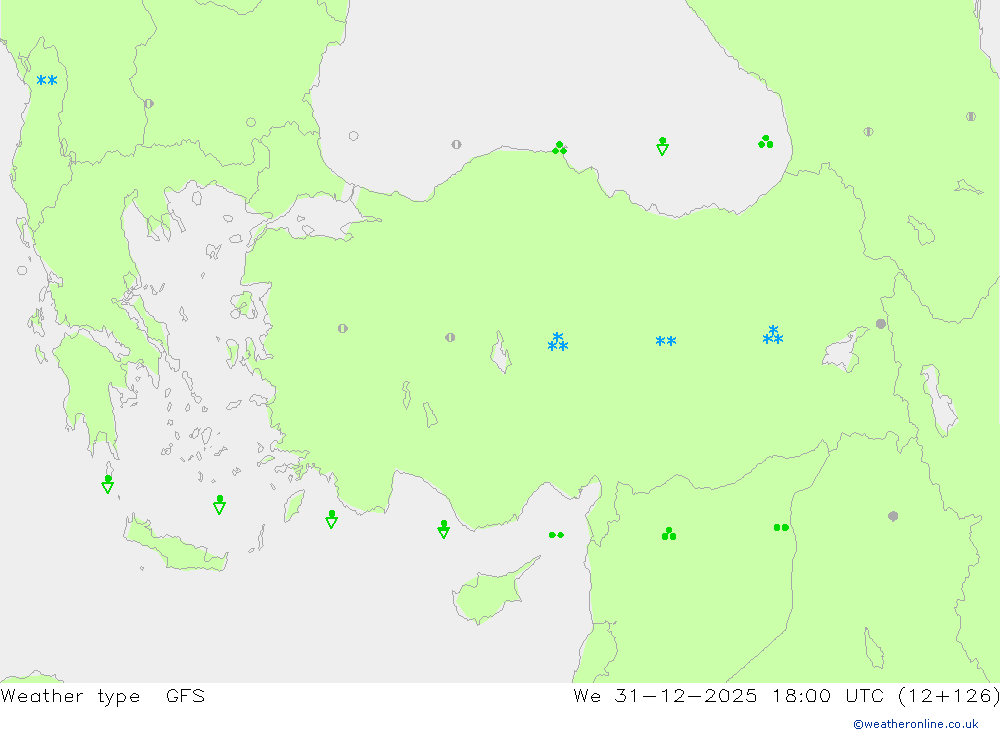1000x733 pixels.
Task: Click the green shower symbol south of Antalya
Action: pos(444,529)
